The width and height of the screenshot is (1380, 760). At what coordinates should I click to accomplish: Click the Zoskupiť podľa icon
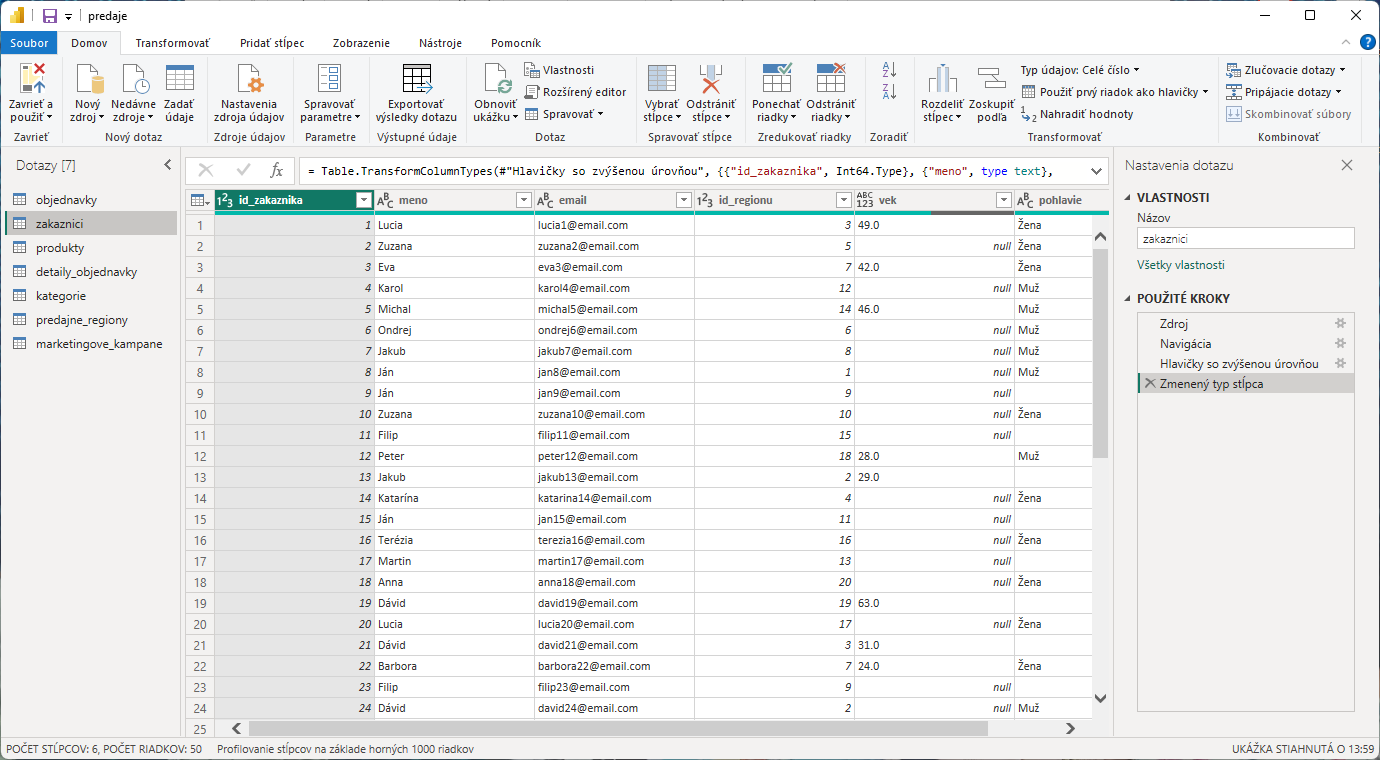991,78
